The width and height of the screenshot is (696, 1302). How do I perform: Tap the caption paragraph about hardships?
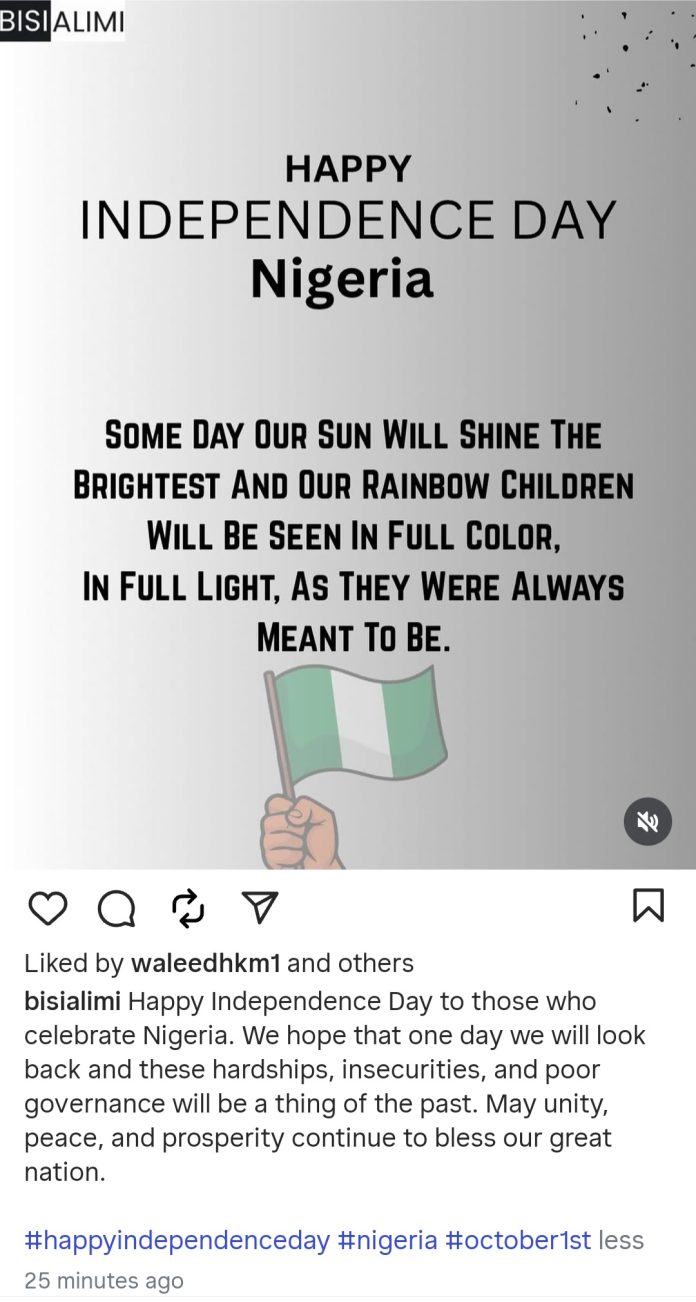click(335, 1086)
